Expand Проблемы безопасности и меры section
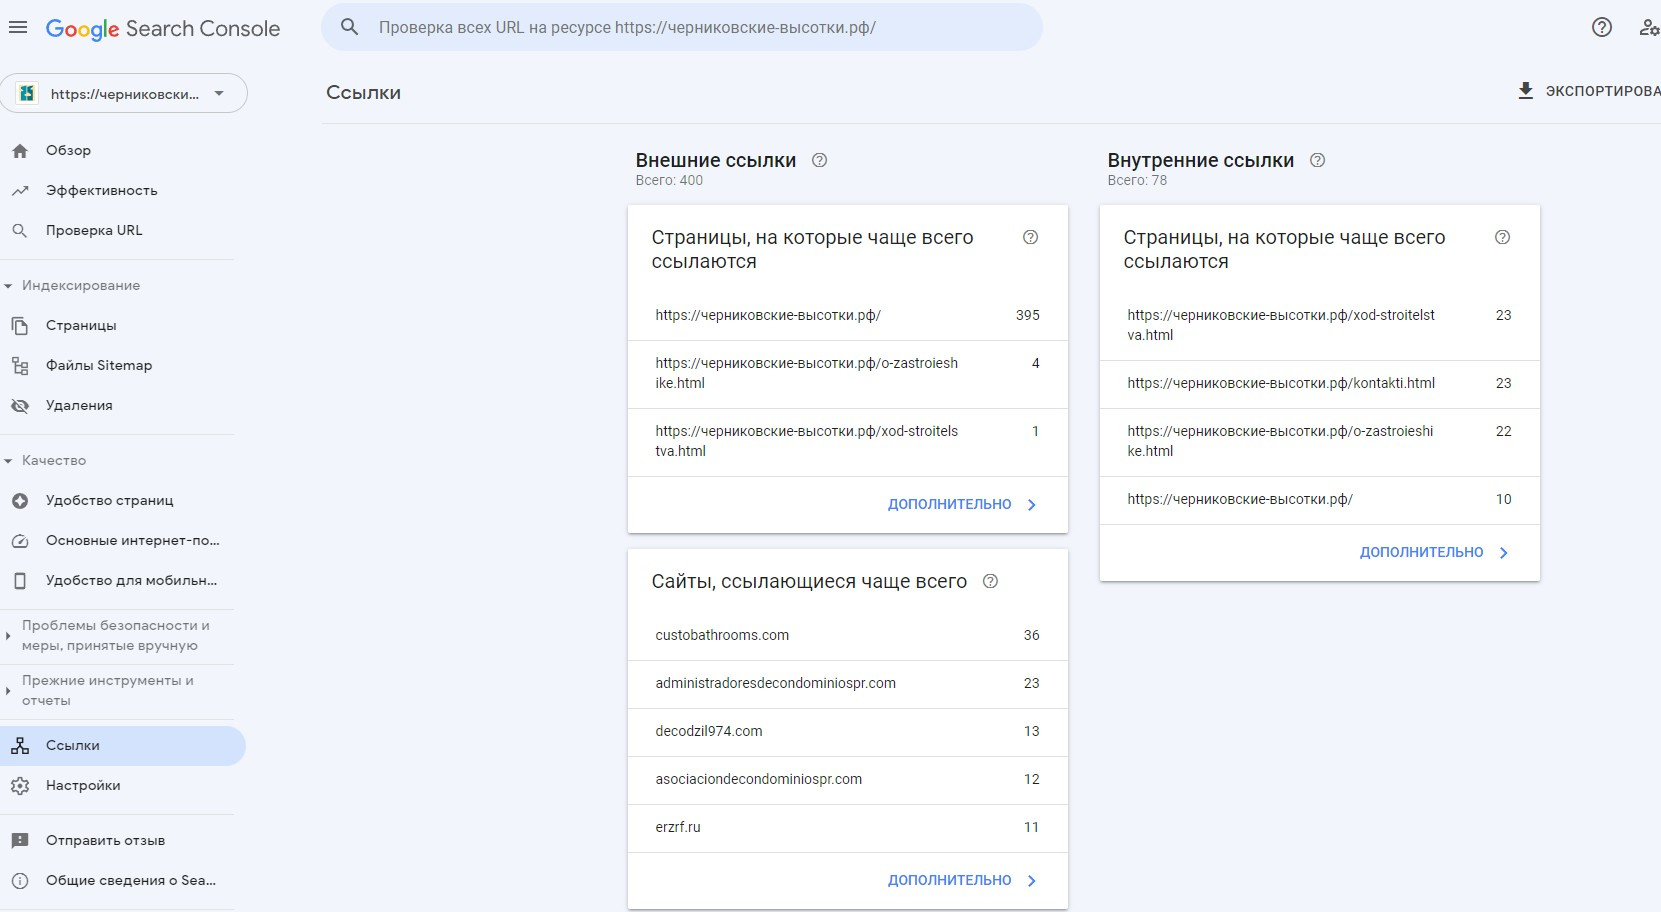The height and width of the screenshot is (912, 1661). click(x=9, y=636)
